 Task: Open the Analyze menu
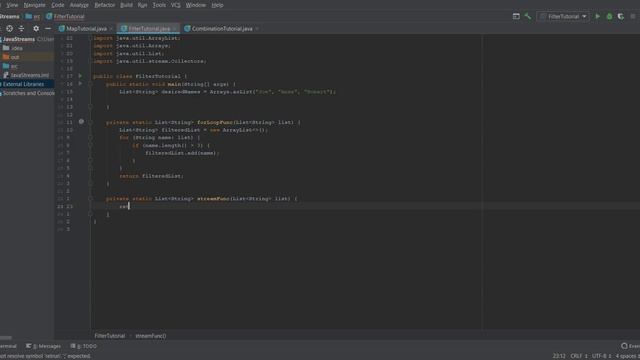pos(79,5)
